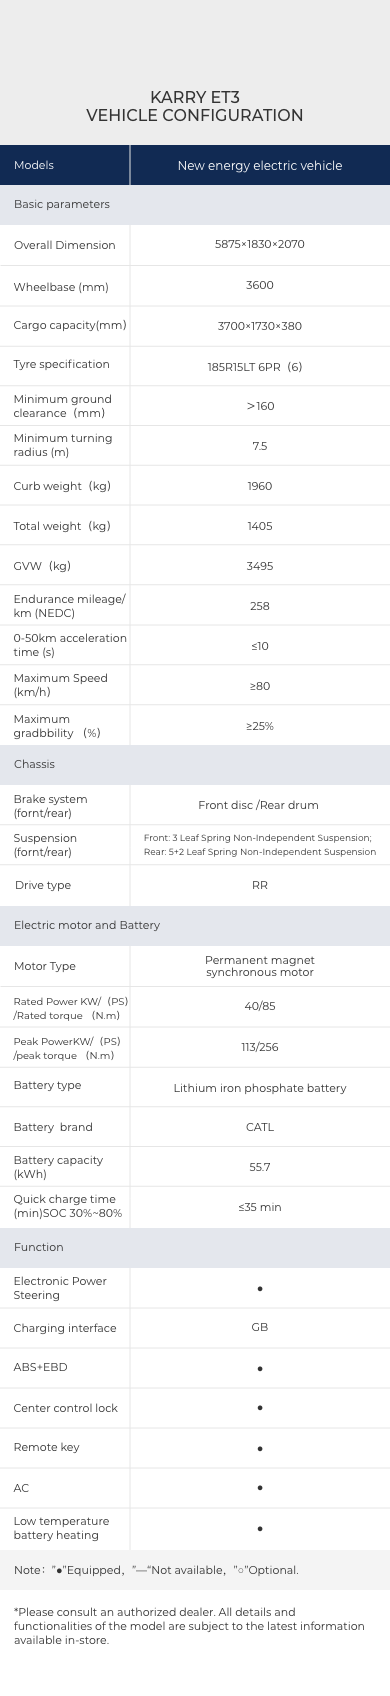Click the Low temperature battery heating dot
Image resolution: width=390 pixels, height=1696 pixels.
(x=260, y=1528)
